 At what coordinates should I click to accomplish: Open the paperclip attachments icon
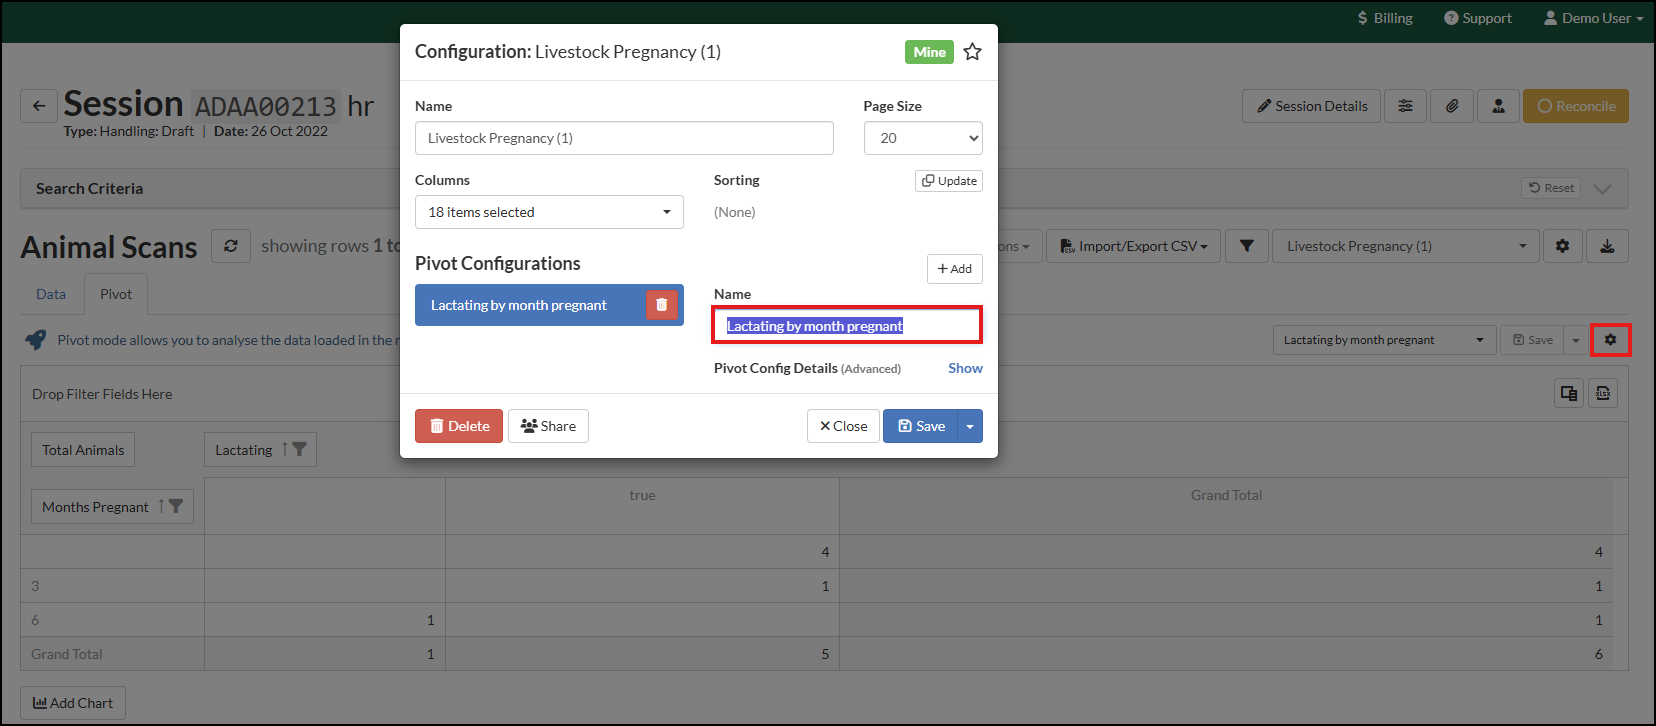pyautogui.click(x=1452, y=106)
